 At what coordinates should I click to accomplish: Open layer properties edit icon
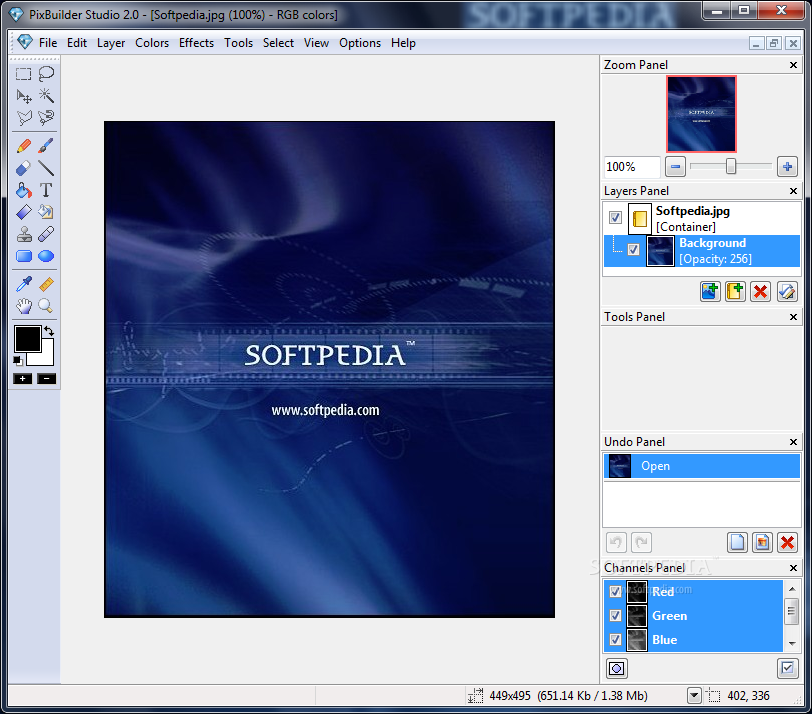coord(787,292)
